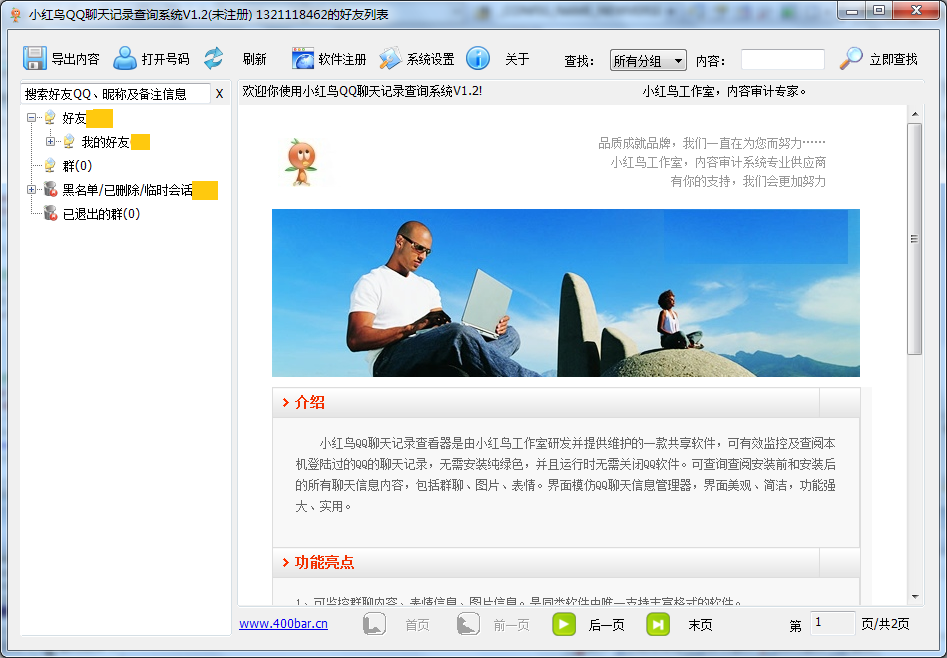Click the 已退出的群 node icon
Viewport: 947px width, 658px height.
[50, 213]
